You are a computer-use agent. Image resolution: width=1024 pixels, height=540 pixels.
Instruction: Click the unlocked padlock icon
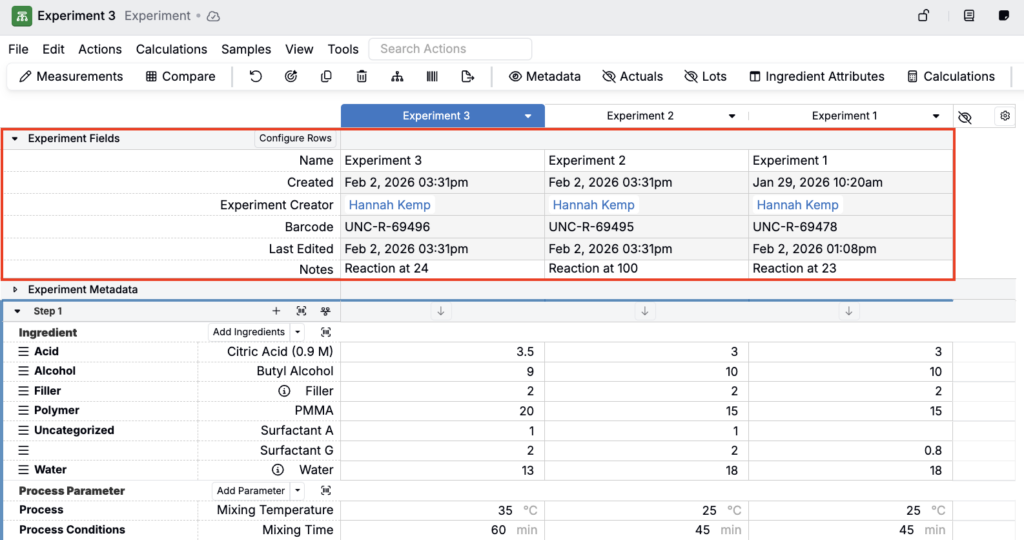pyautogui.click(x=925, y=16)
